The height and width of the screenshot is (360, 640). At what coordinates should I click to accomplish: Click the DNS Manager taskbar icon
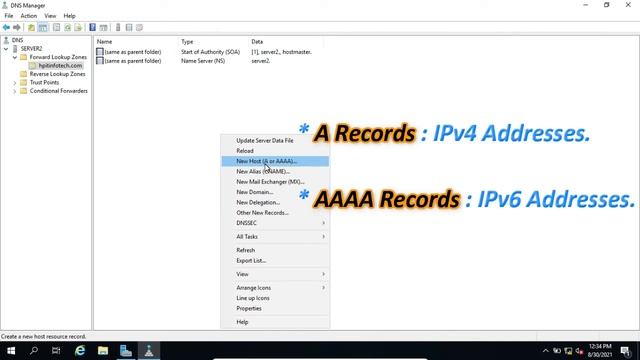click(x=149, y=351)
